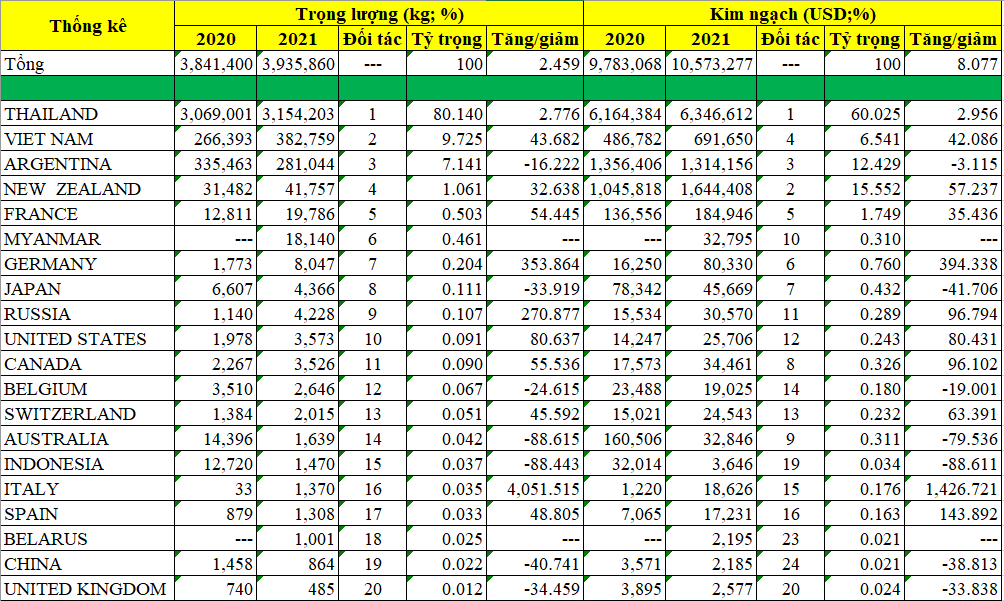Click the ITALY row label
Viewport: 1004px width, 601px height.
[88, 488]
